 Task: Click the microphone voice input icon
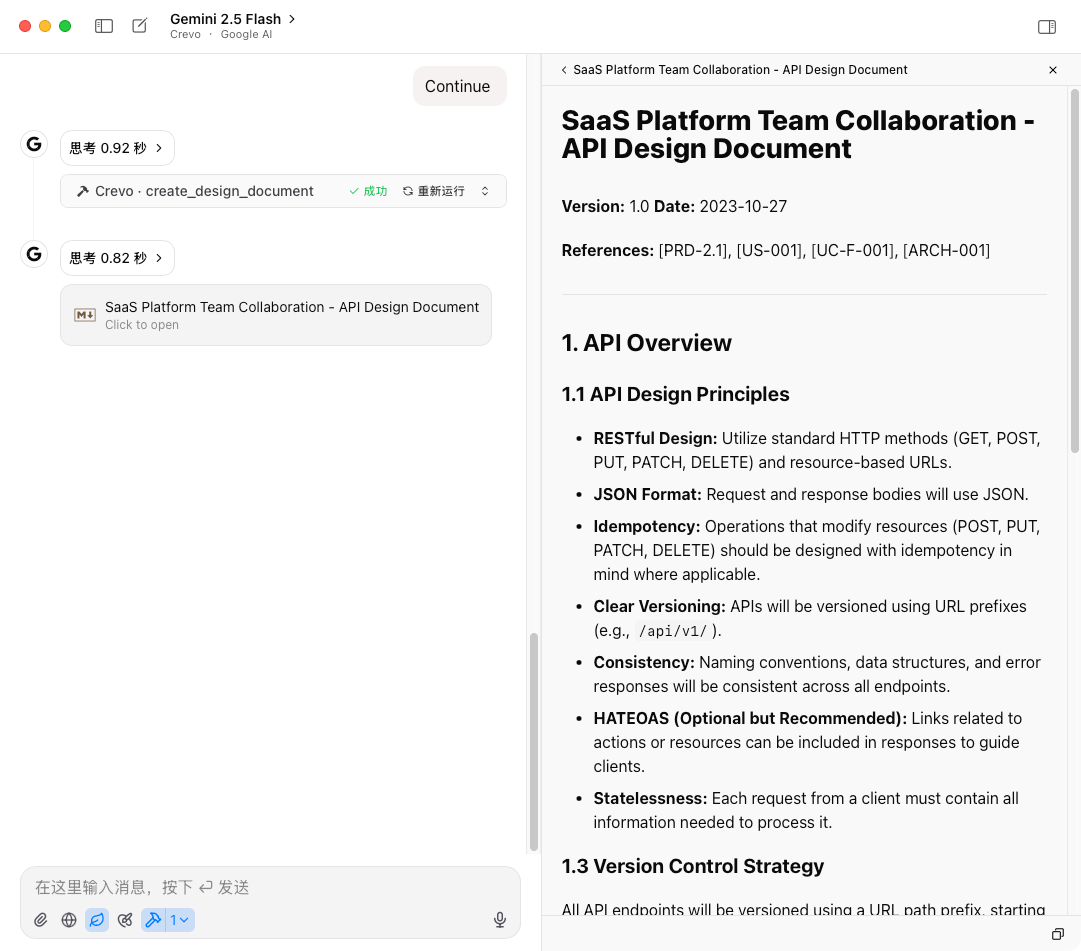500,920
